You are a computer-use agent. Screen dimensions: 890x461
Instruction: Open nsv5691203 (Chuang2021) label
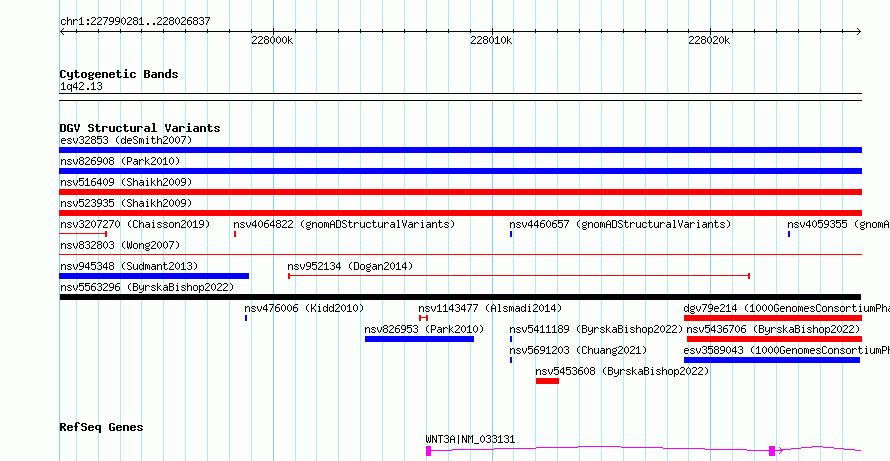pos(578,350)
